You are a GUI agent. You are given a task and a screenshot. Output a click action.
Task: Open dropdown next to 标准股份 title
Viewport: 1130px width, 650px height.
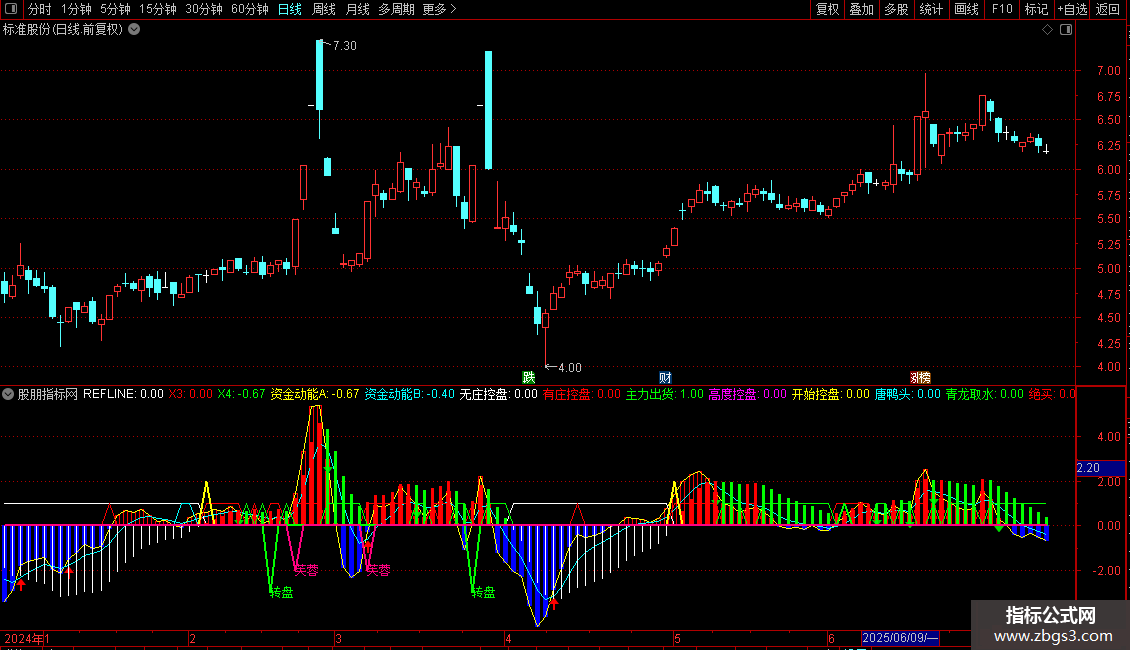click(134, 30)
